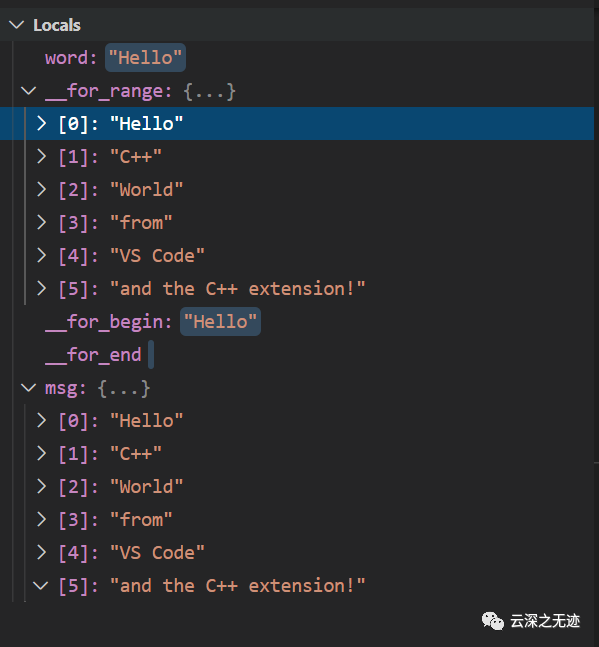Click the Locals section header label

(57, 25)
